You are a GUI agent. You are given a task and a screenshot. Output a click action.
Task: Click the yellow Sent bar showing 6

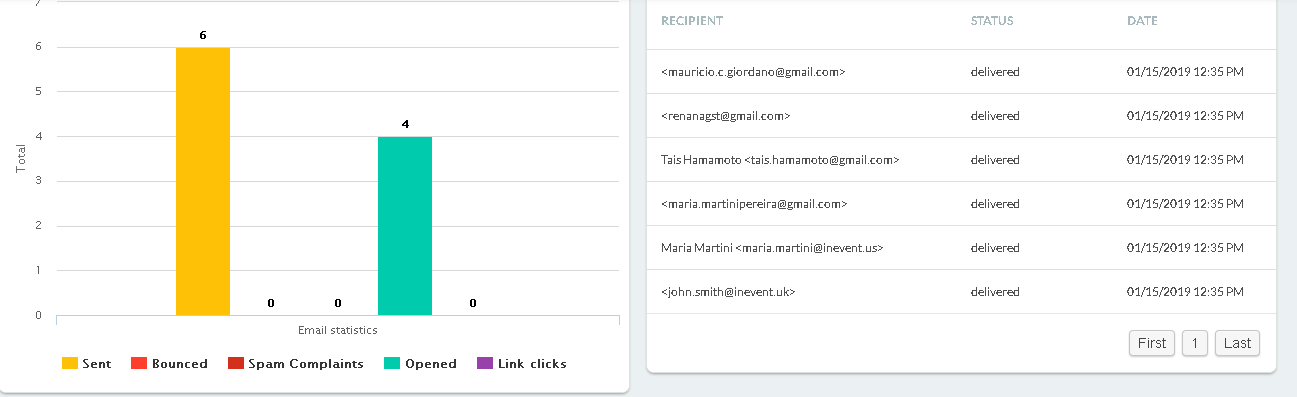point(203,181)
